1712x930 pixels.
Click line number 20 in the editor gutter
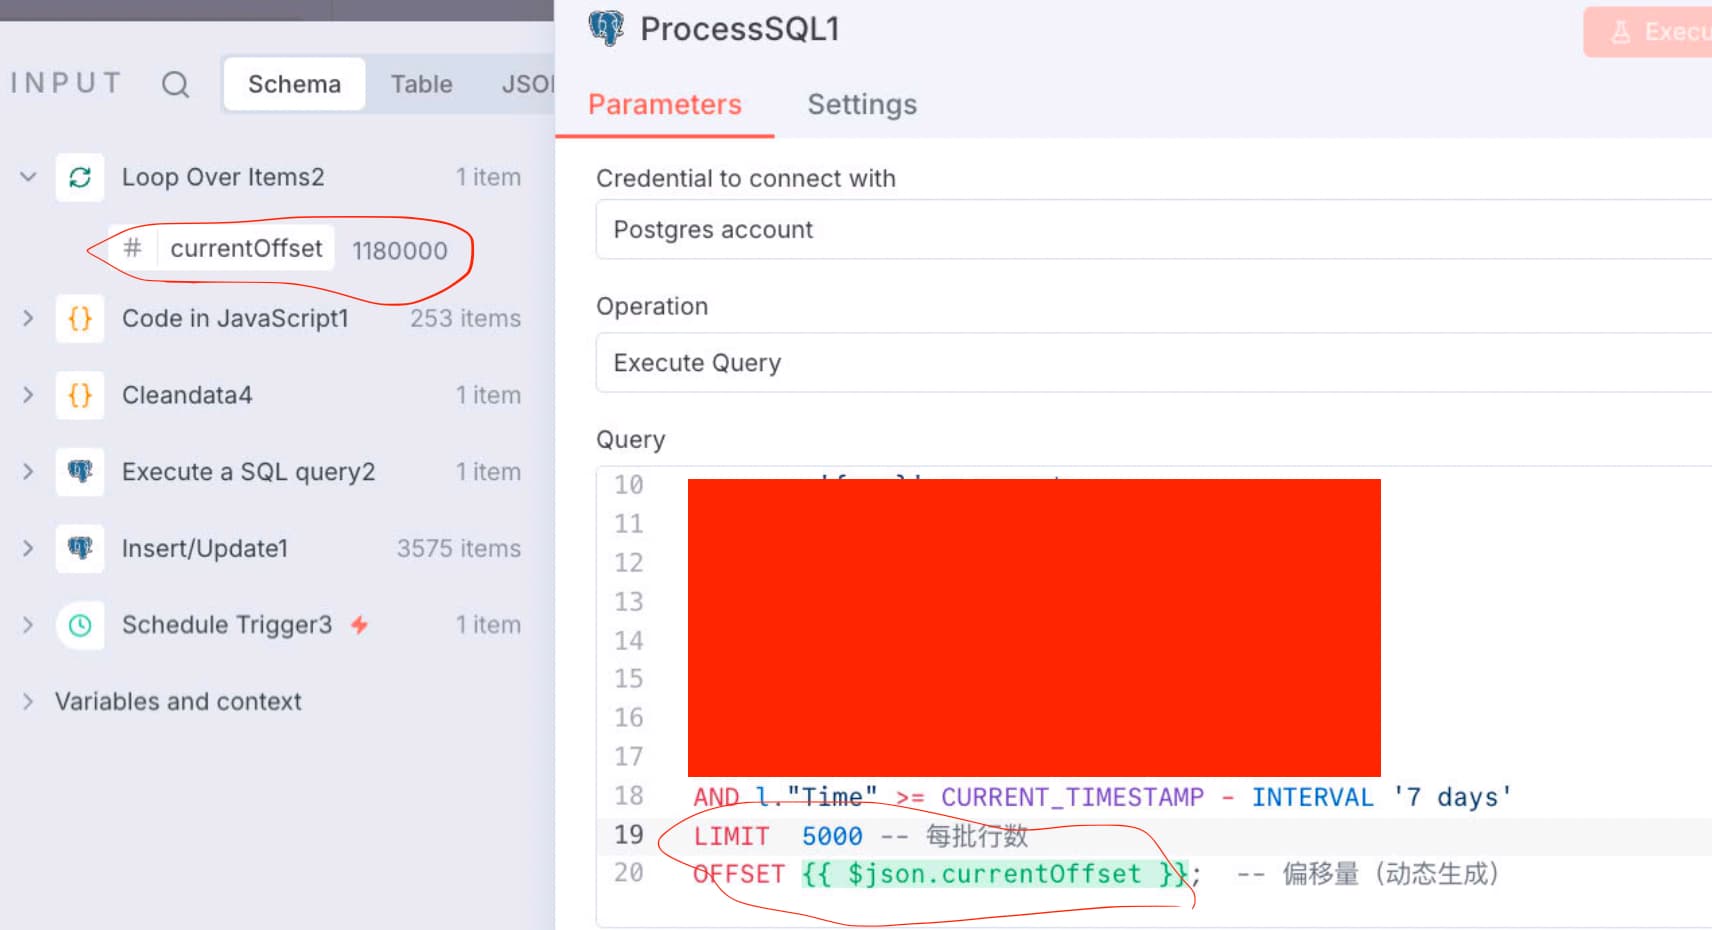(x=628, y=873)
